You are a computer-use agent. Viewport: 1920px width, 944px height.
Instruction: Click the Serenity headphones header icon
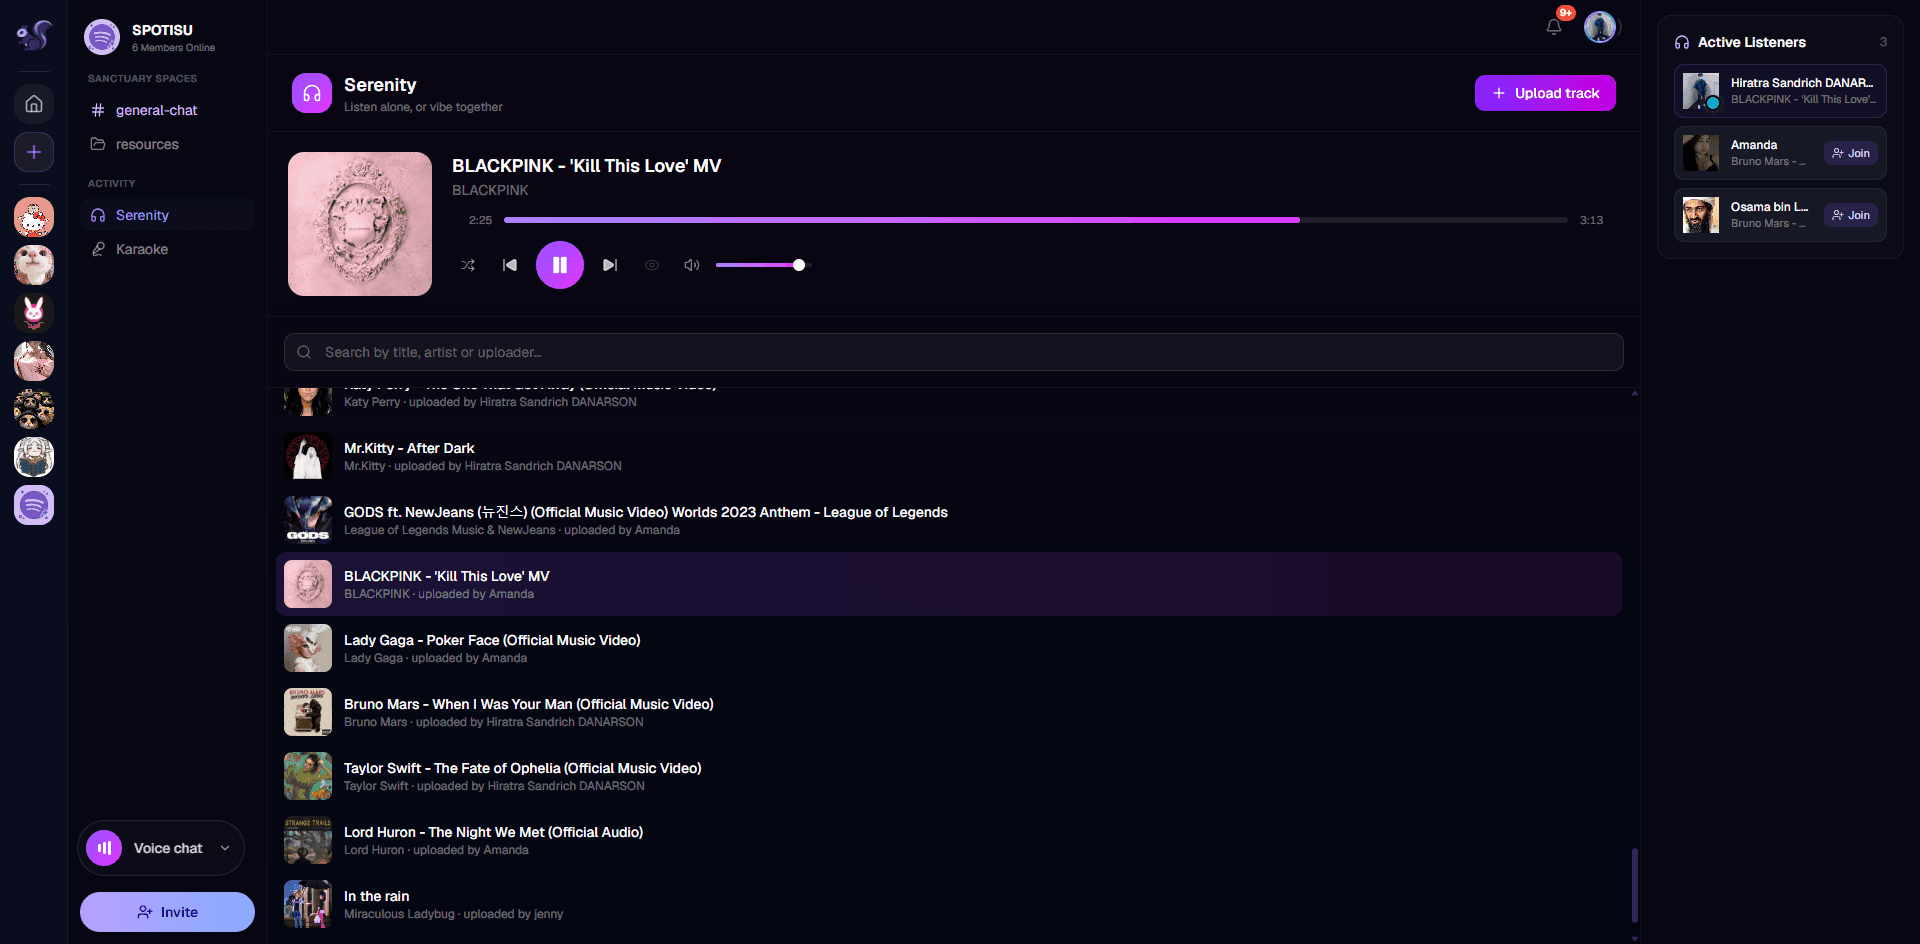[312, 93]
